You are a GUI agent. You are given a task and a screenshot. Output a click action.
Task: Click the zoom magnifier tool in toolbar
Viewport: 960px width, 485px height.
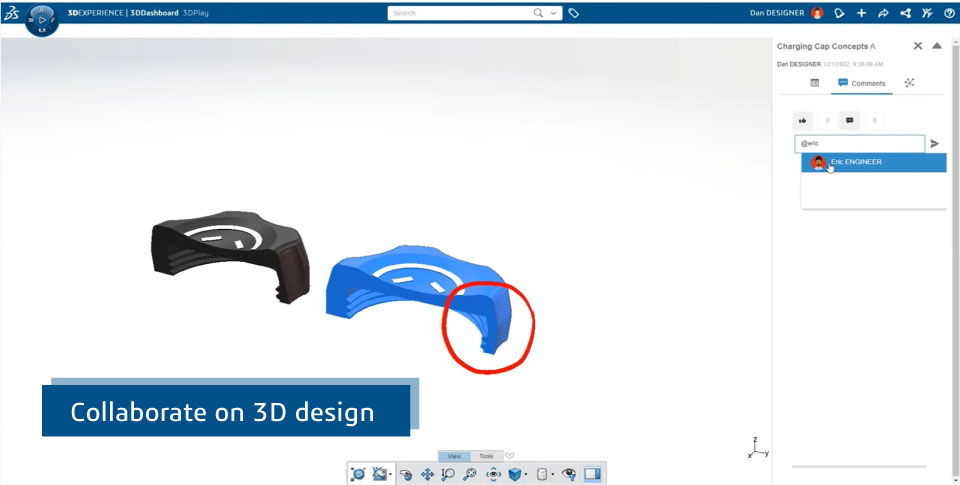tap(448, 474)
